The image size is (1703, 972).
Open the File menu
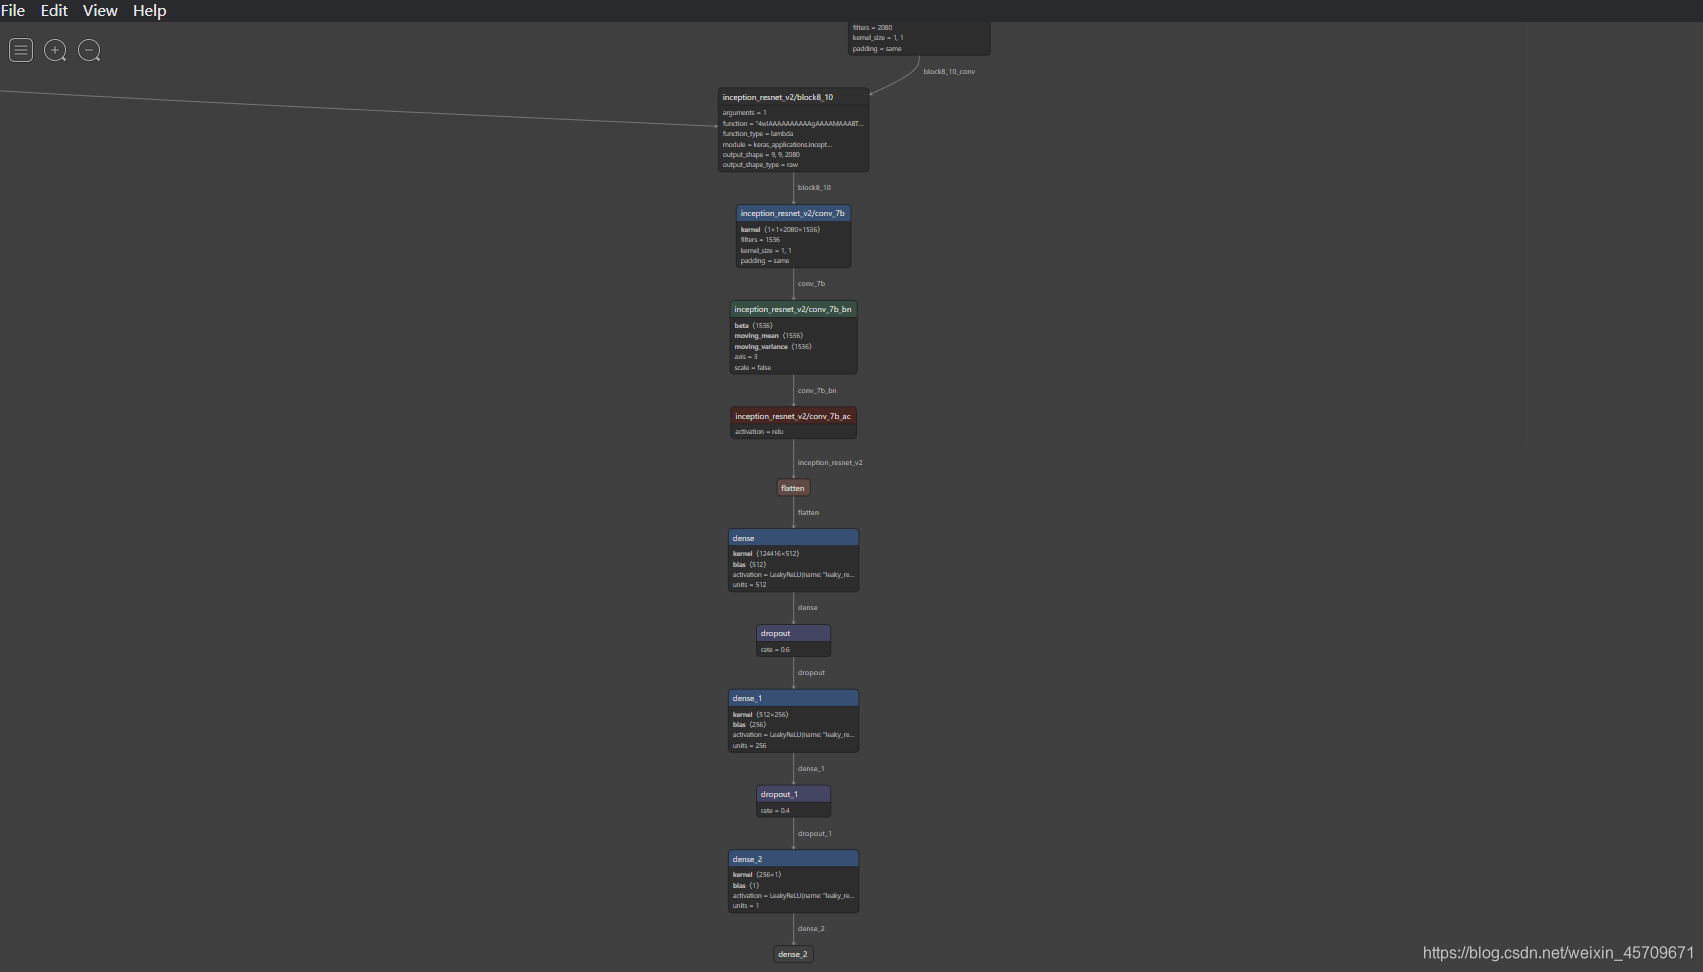click(13, 10)
